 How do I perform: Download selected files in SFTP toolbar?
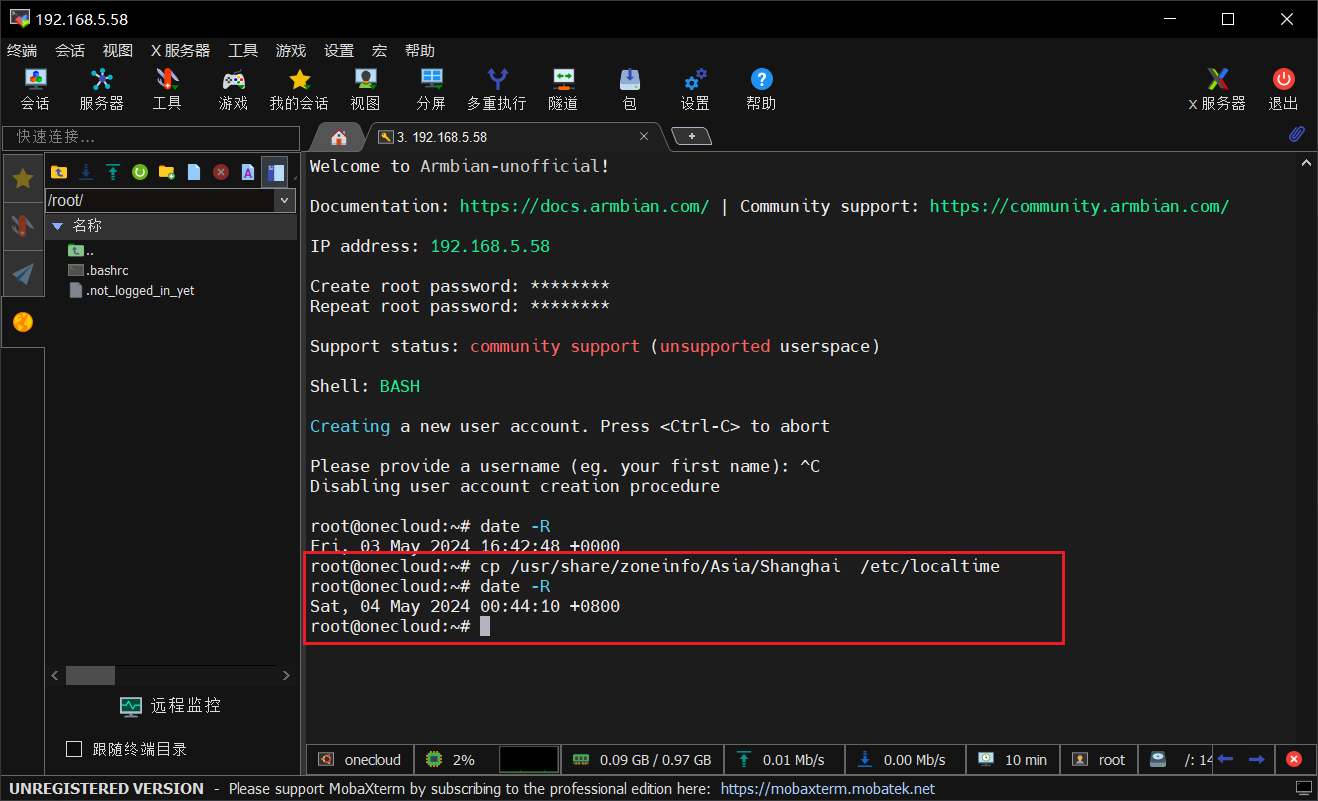(x=86, y=172)
